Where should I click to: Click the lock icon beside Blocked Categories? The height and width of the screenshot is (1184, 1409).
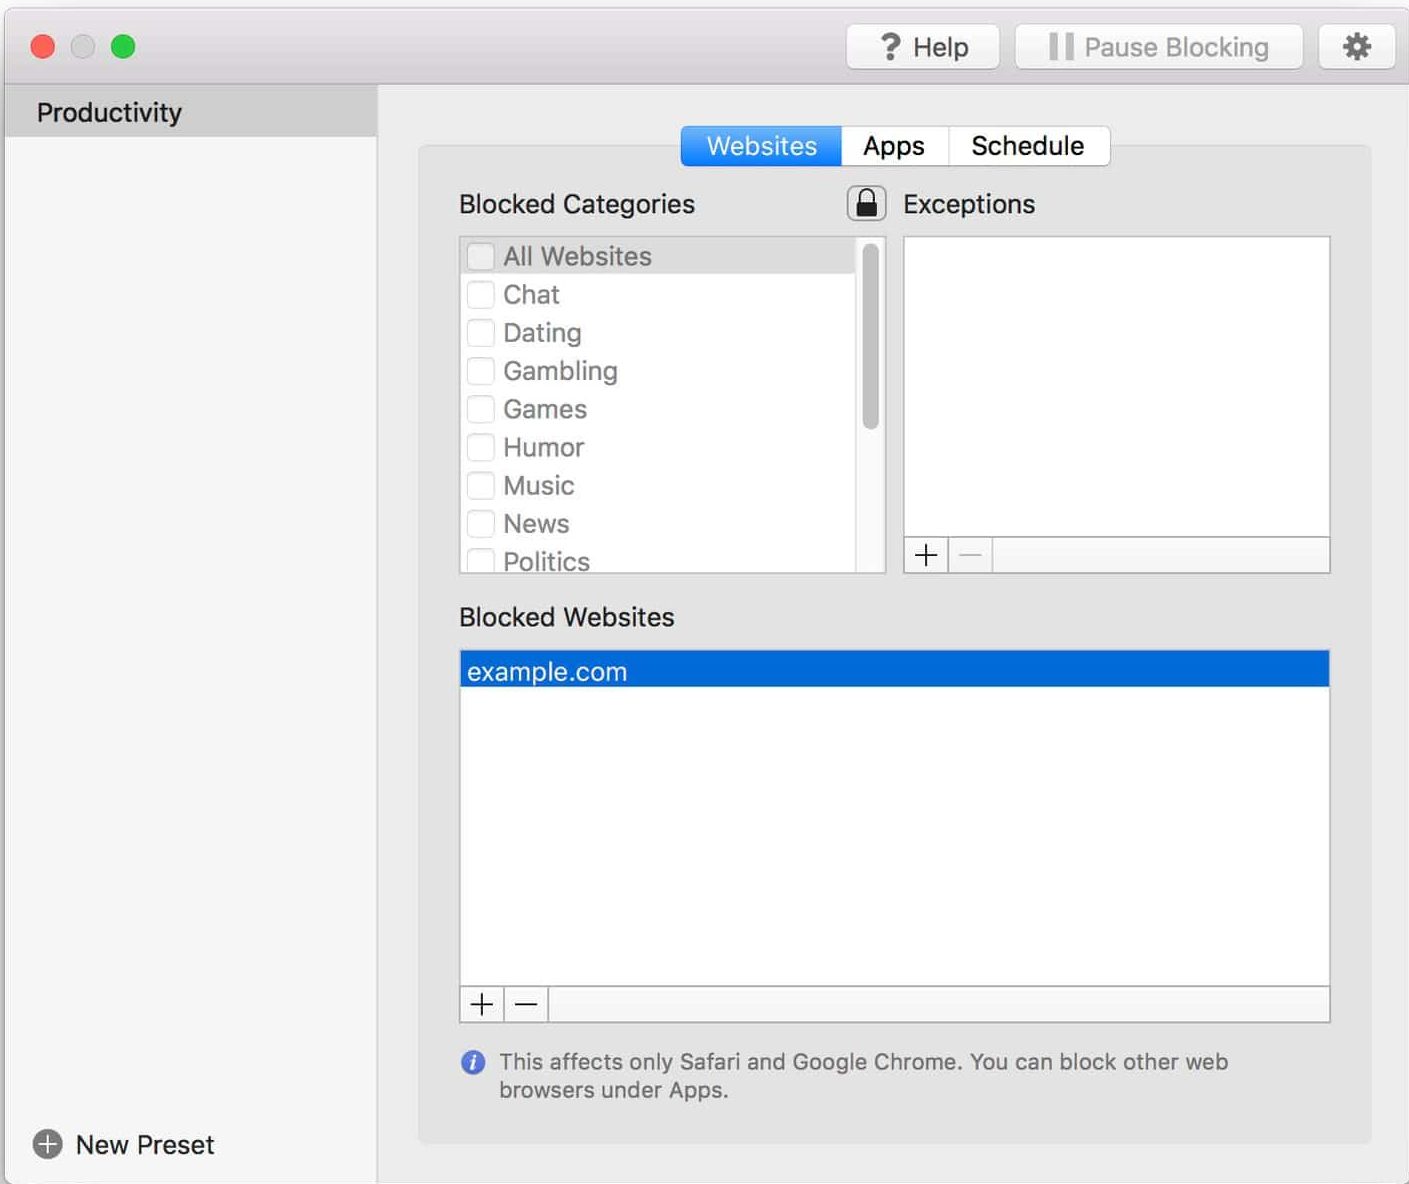pos(866,204)
